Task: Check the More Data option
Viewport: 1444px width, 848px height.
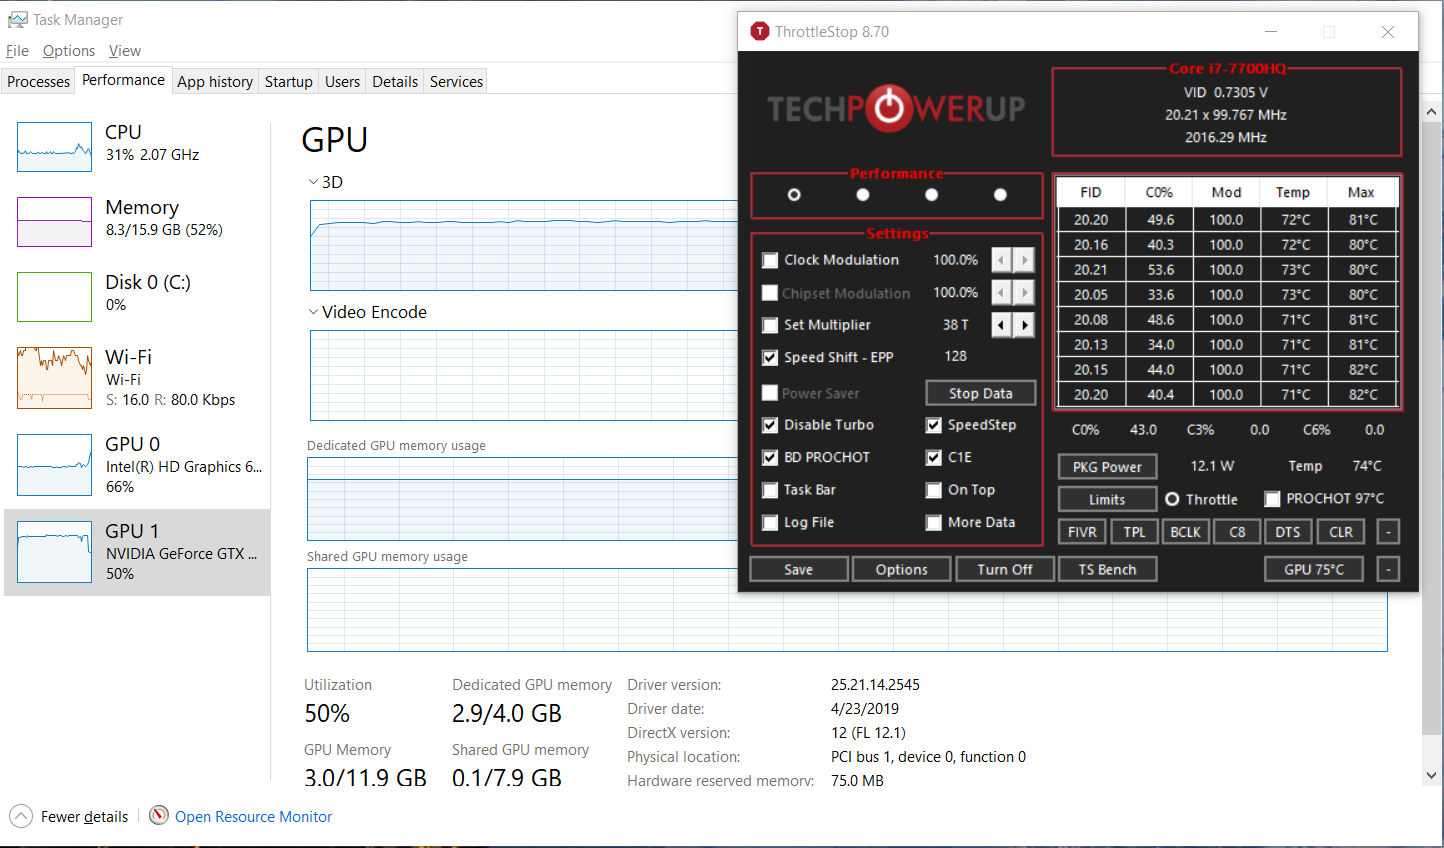Action: pos(934,522)
